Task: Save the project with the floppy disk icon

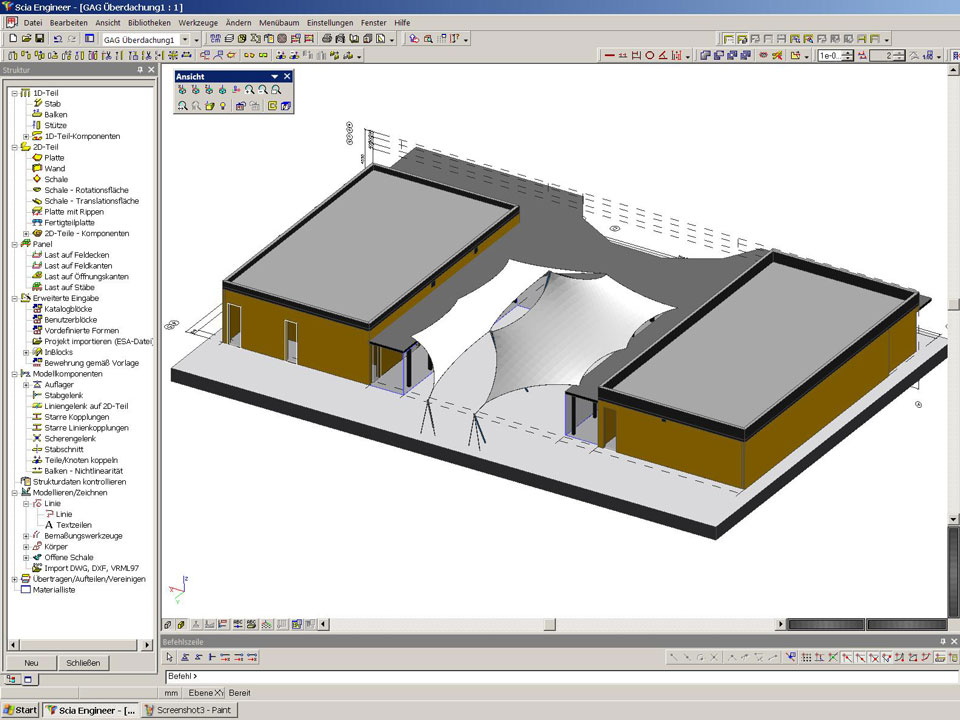Action: (39, 39)
